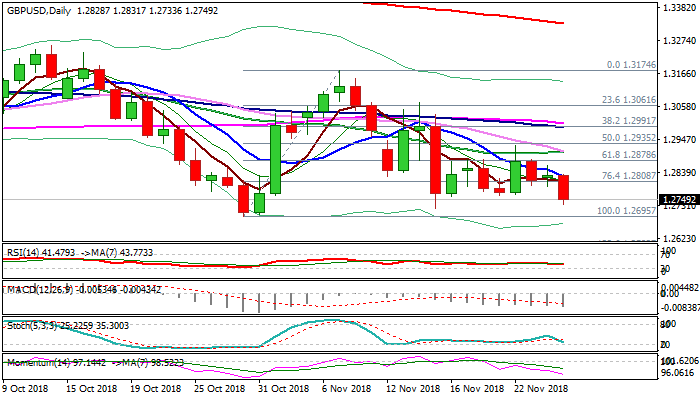
Task: Click the Stoch(5,3,5) indicator label
Action: [x=29, y=325]
